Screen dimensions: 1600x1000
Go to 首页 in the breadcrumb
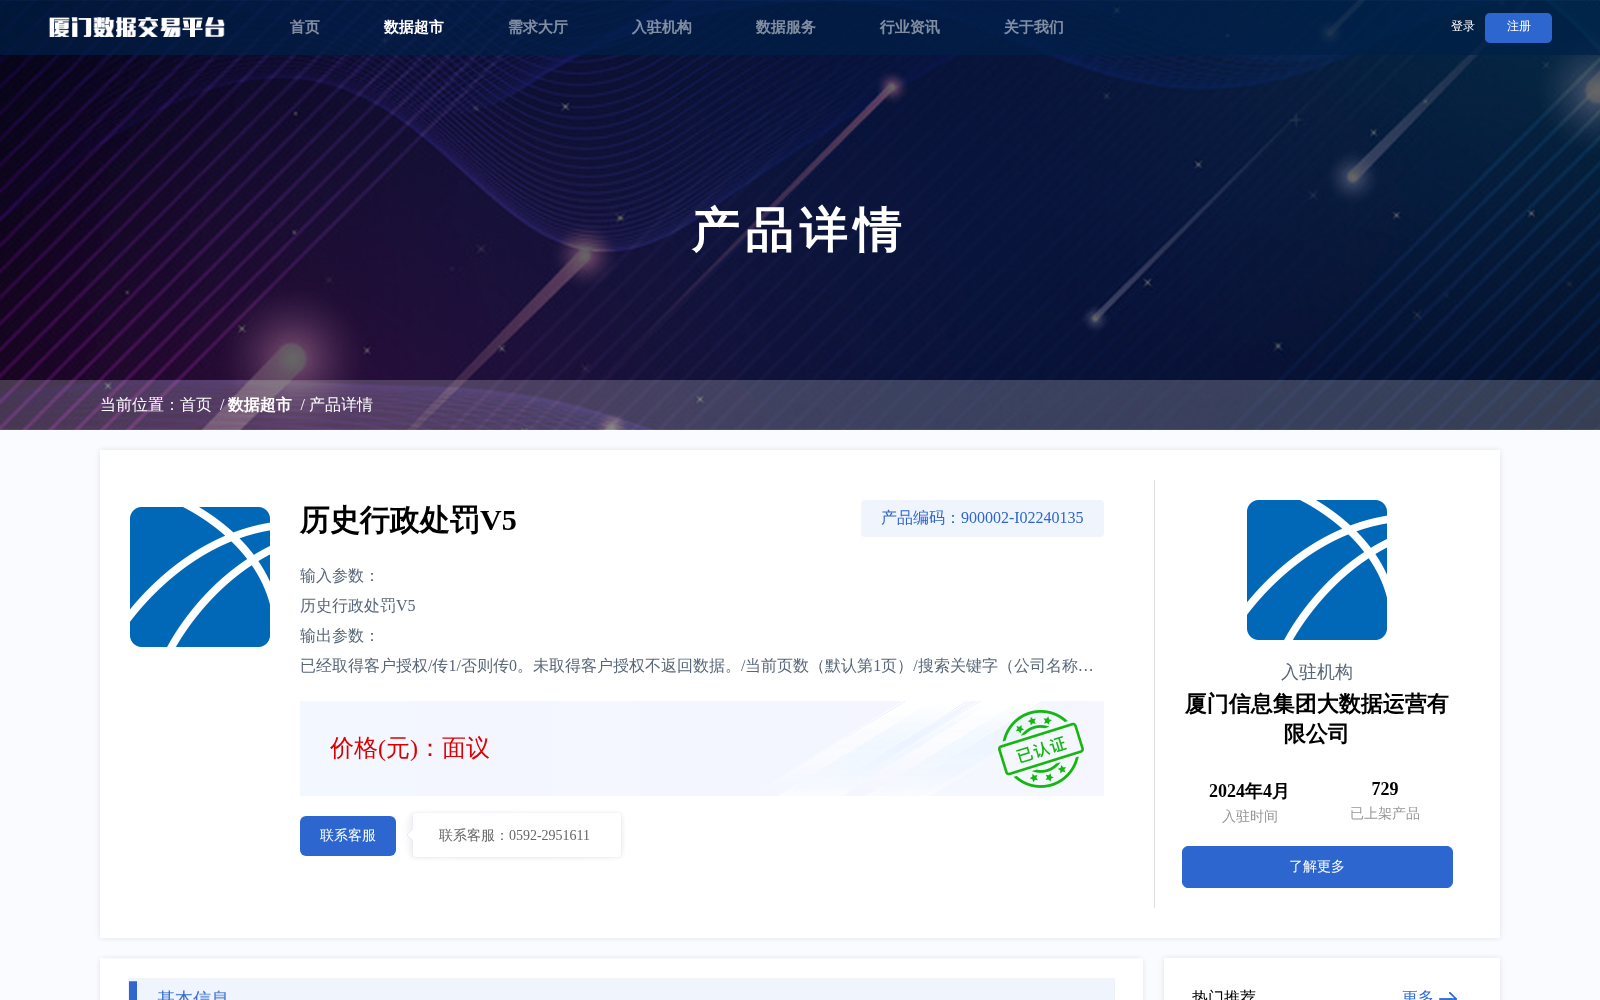point(196,405)
